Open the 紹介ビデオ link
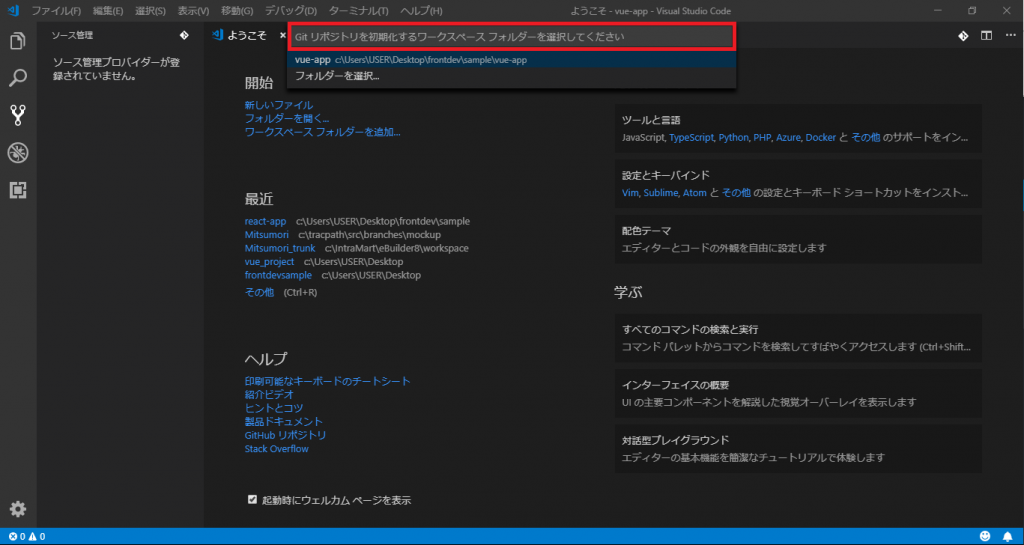Viewport: 1024px width, 545px height. point(269,394)
